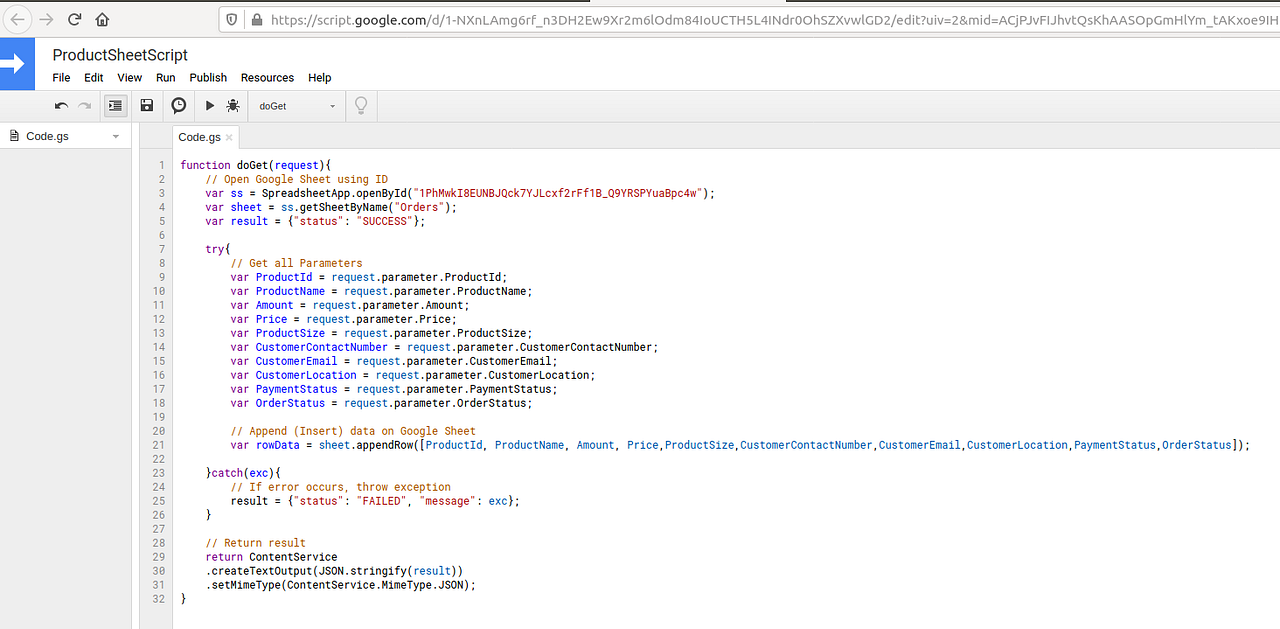Save the project using the floppy disk icon
The image size is (1280, 629).
click(x=146, y=105)
